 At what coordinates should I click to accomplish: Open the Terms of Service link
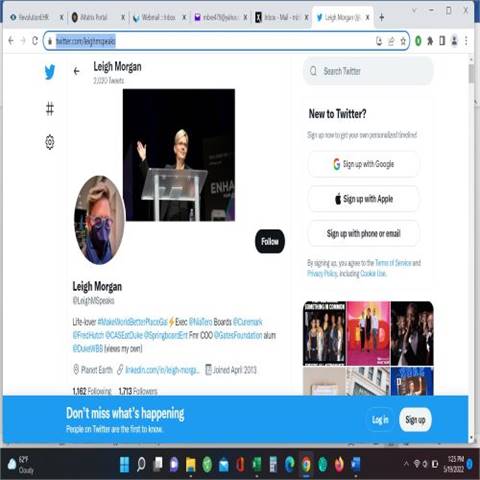[393, 263]
